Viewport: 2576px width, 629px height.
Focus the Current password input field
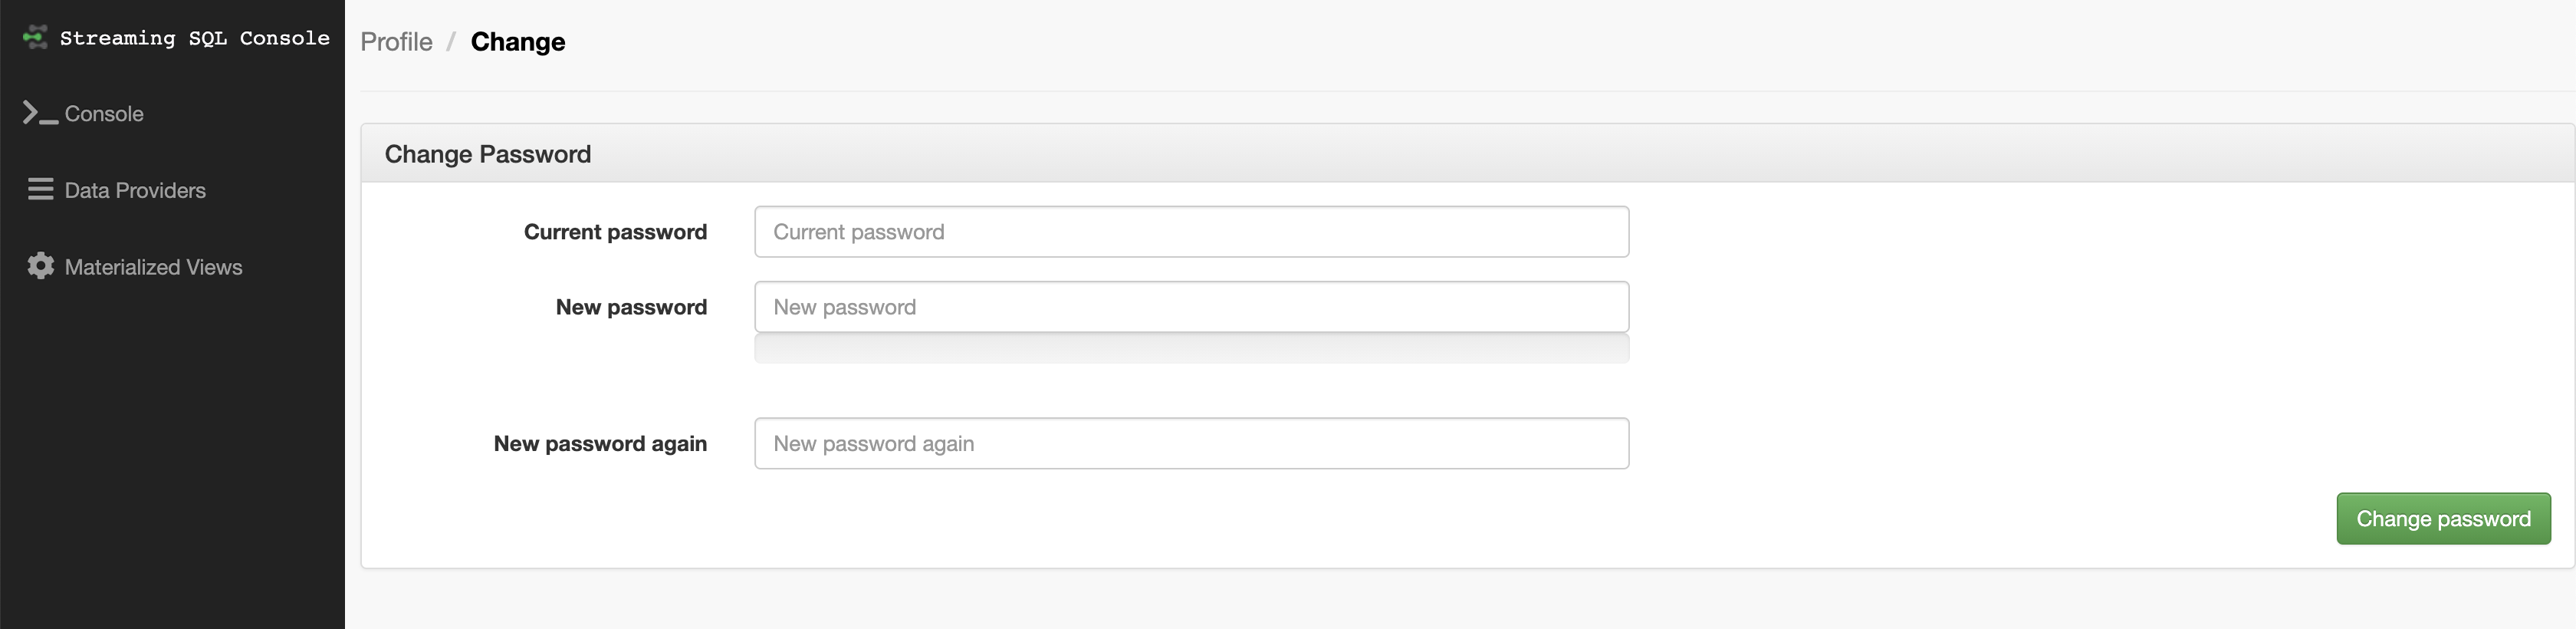pos(1191,232)
